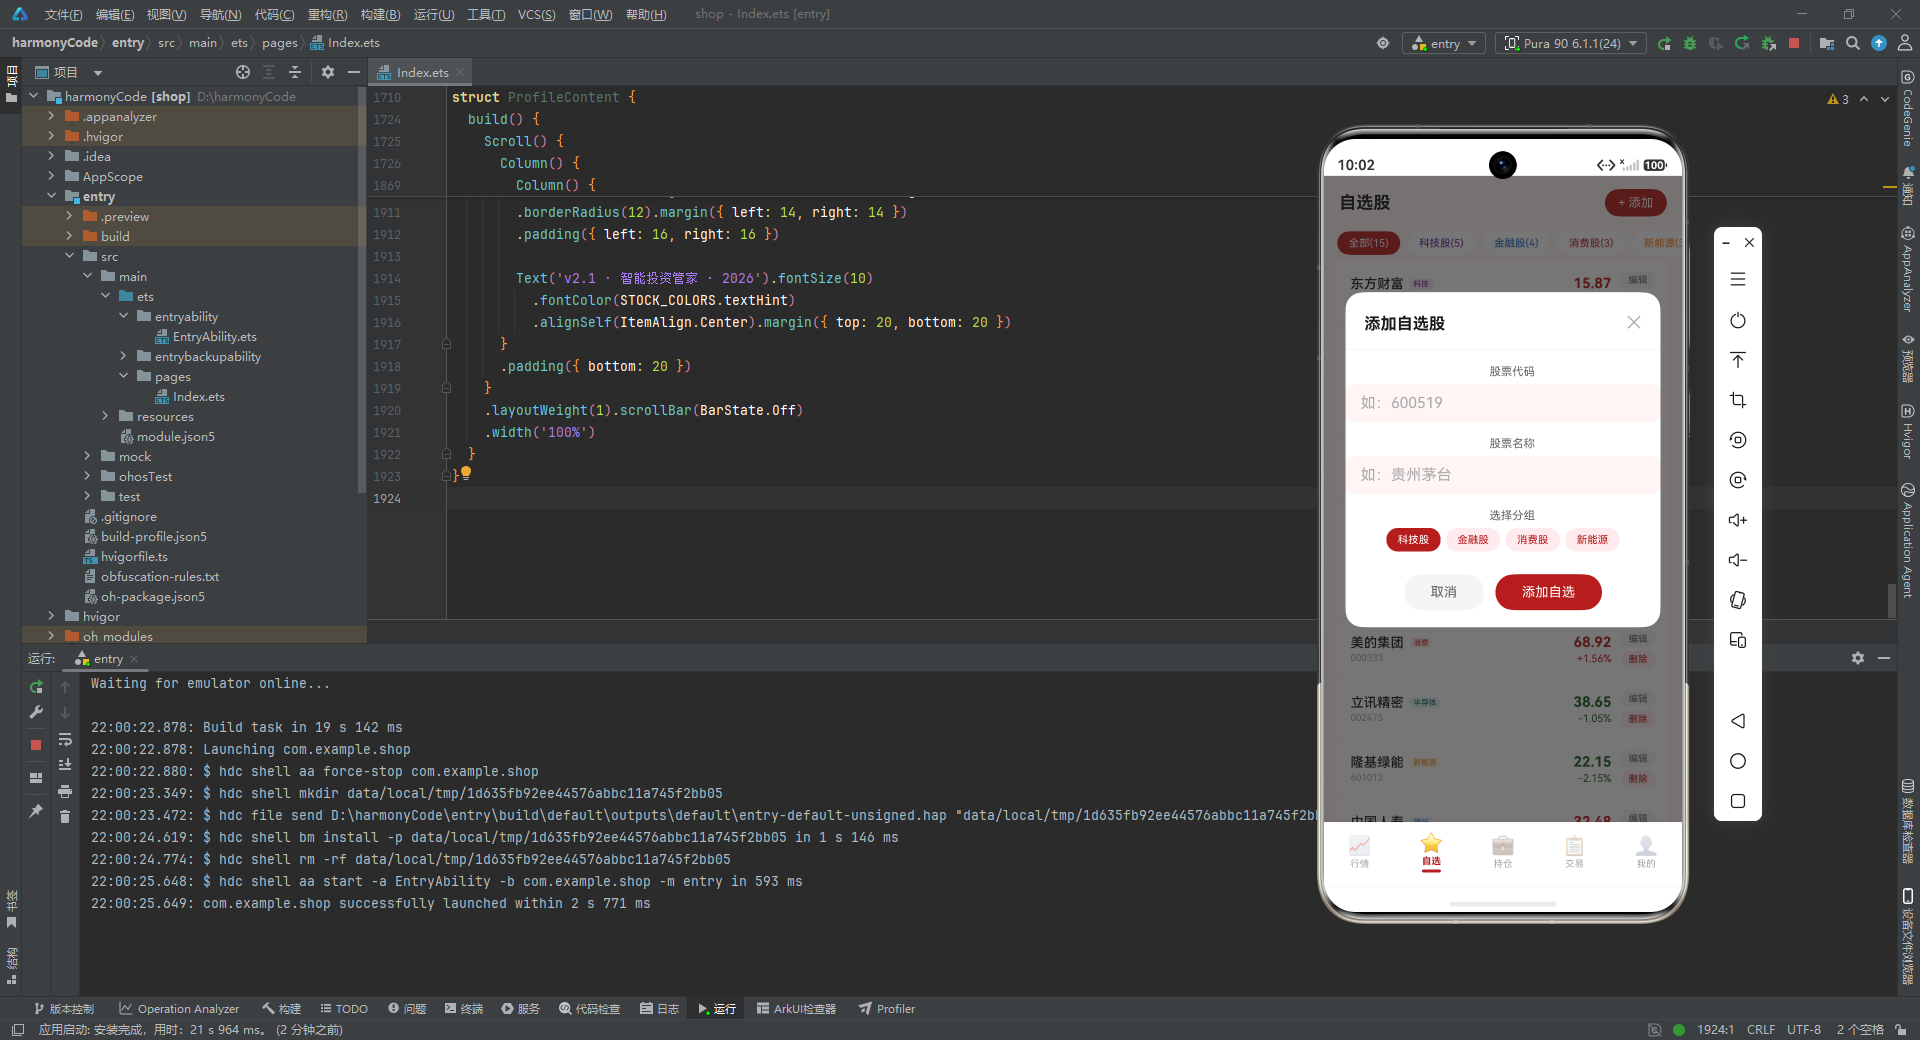
Task: Toggle the 终端 terminal tool window
Action: [464, 1009]
